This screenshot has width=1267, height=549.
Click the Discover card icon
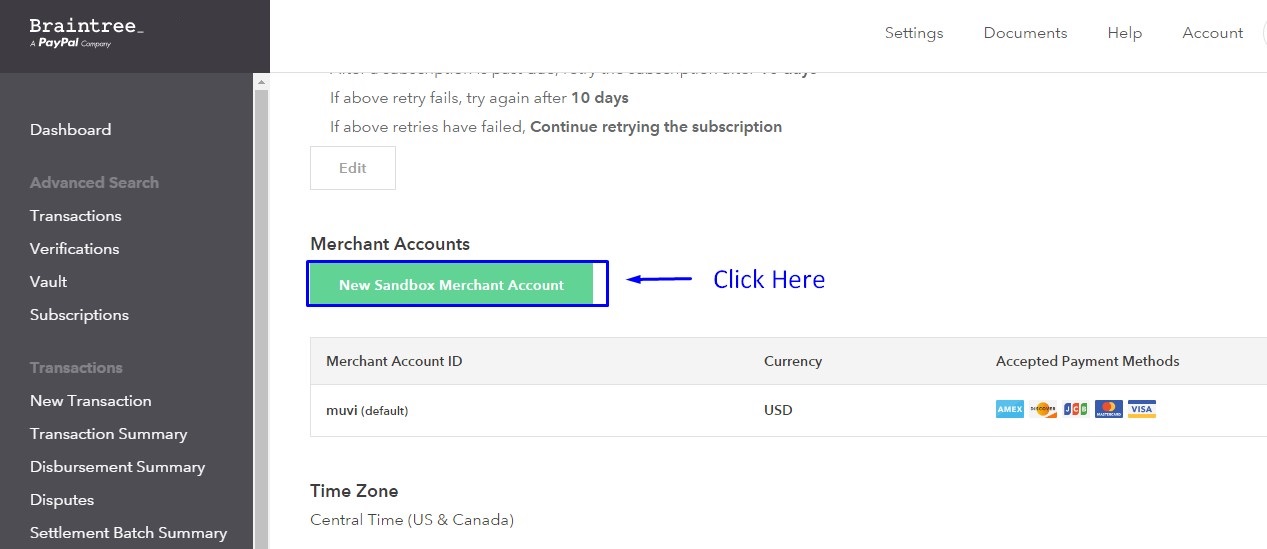1043,409
